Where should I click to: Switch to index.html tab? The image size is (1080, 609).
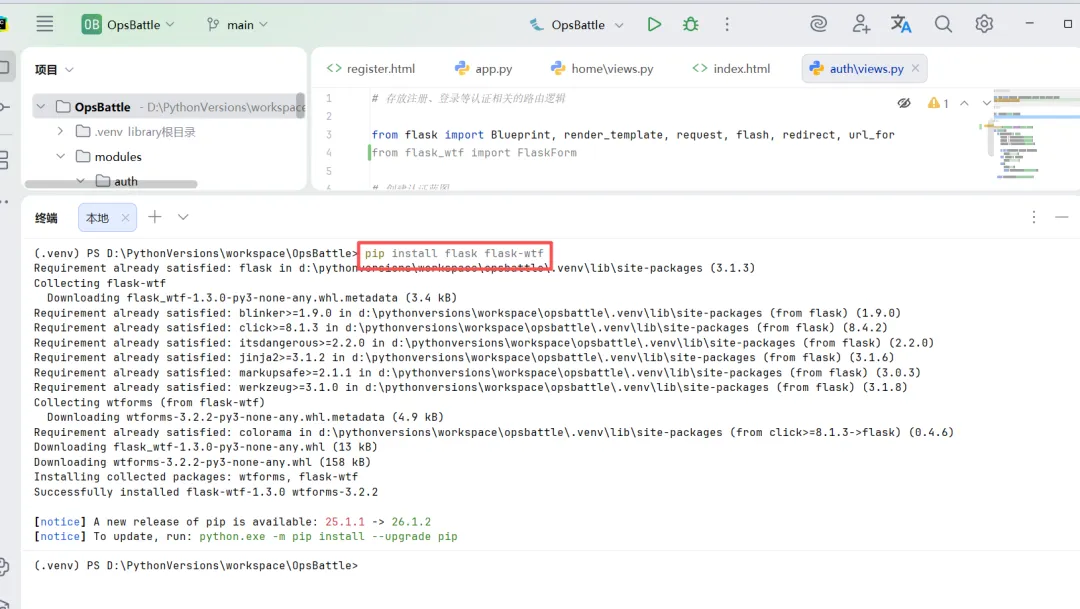tap(731, 68)
